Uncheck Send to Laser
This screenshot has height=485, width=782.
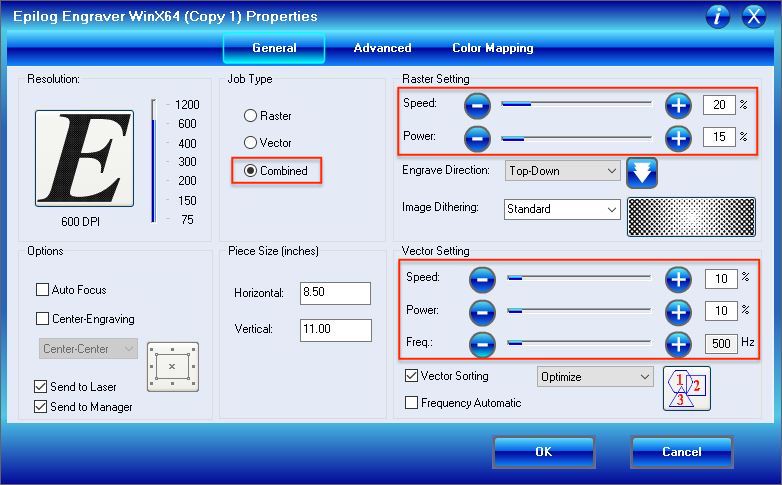(40, 387)
